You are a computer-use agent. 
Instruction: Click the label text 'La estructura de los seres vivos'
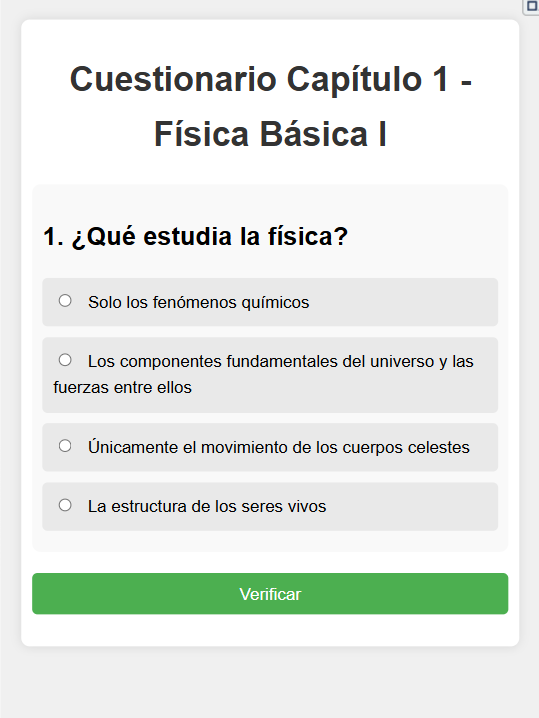coord(207,506)
